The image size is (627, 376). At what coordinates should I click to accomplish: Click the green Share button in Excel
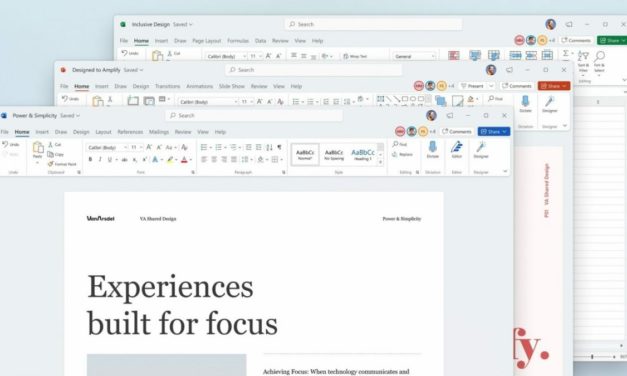pyautogui.click(x=612, y=40)
